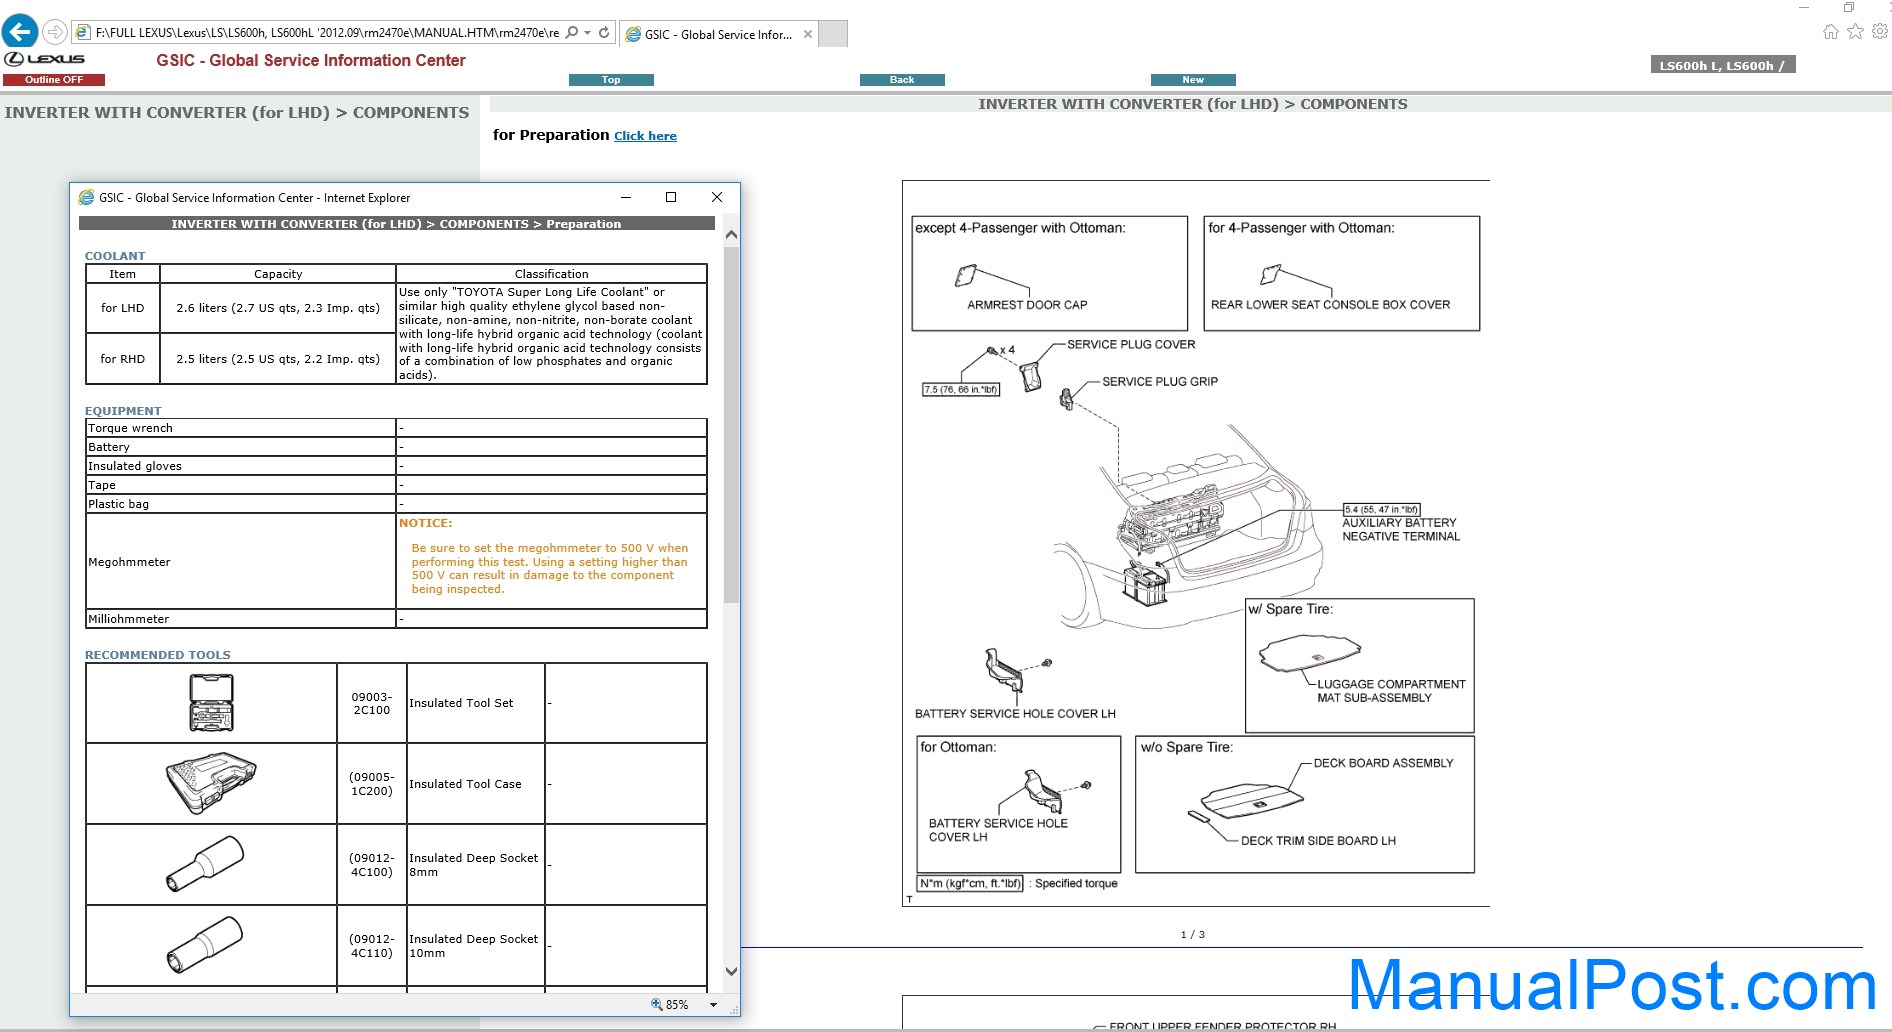Viewport: 1892px width, 1032px height.
Task: Click part number (09005-1C200)
Action: 372,784
